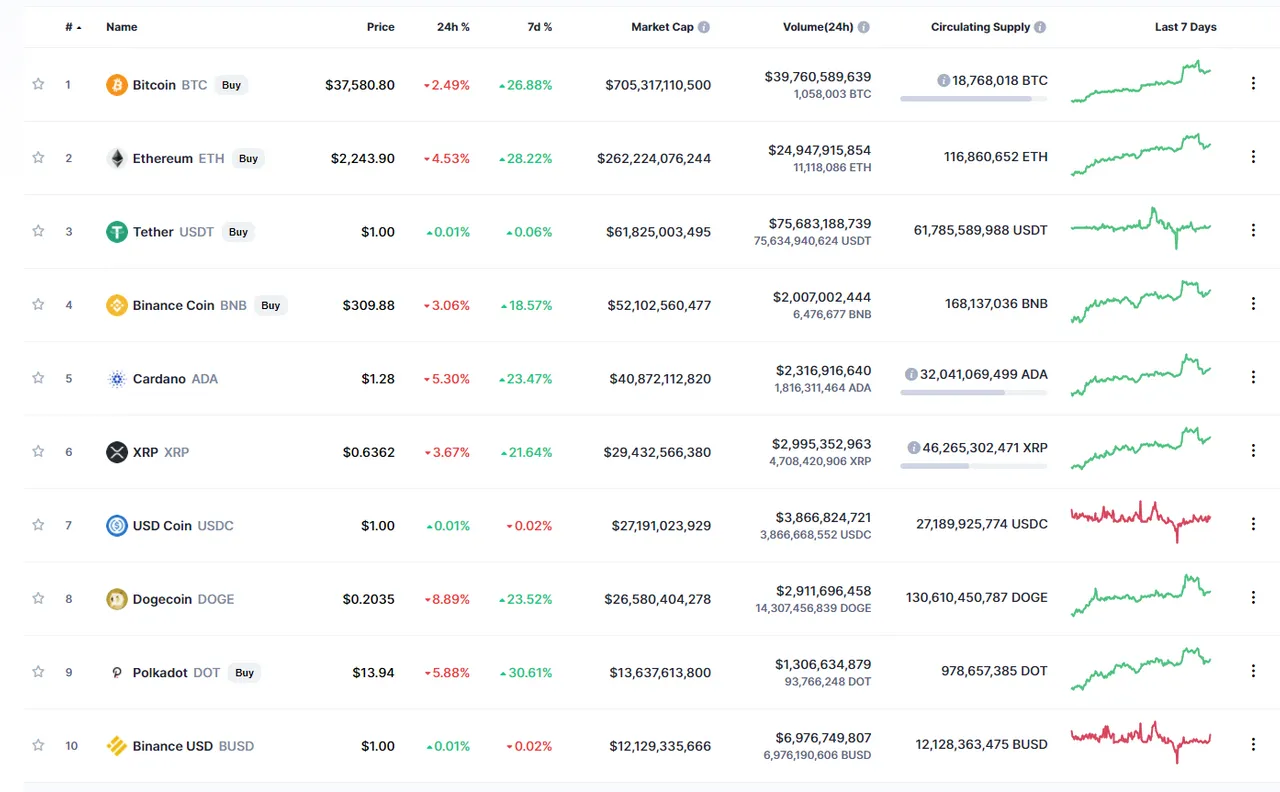Click the Cardano logo icon
Screen dimensions: 1280x792
[x=117, y=379]
